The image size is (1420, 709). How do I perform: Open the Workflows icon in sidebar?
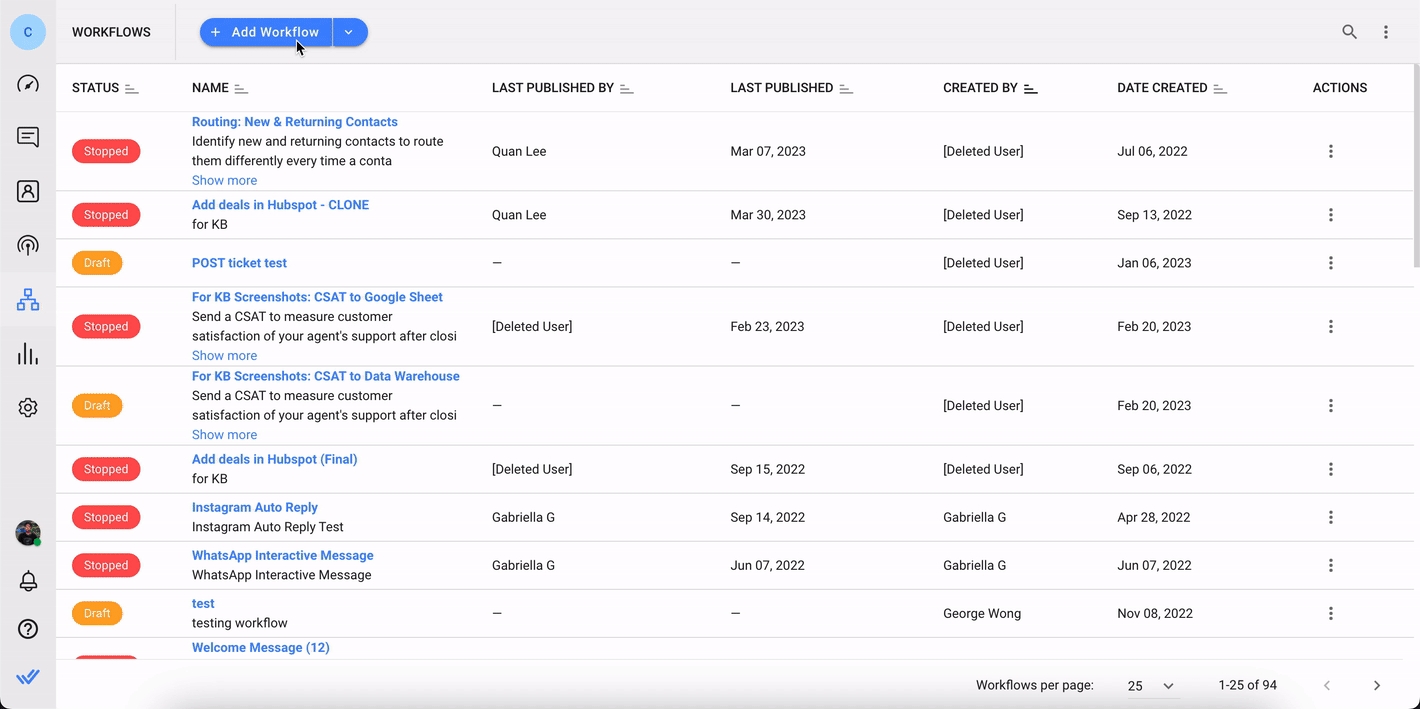pyautogui.click(x=28, y=300)
